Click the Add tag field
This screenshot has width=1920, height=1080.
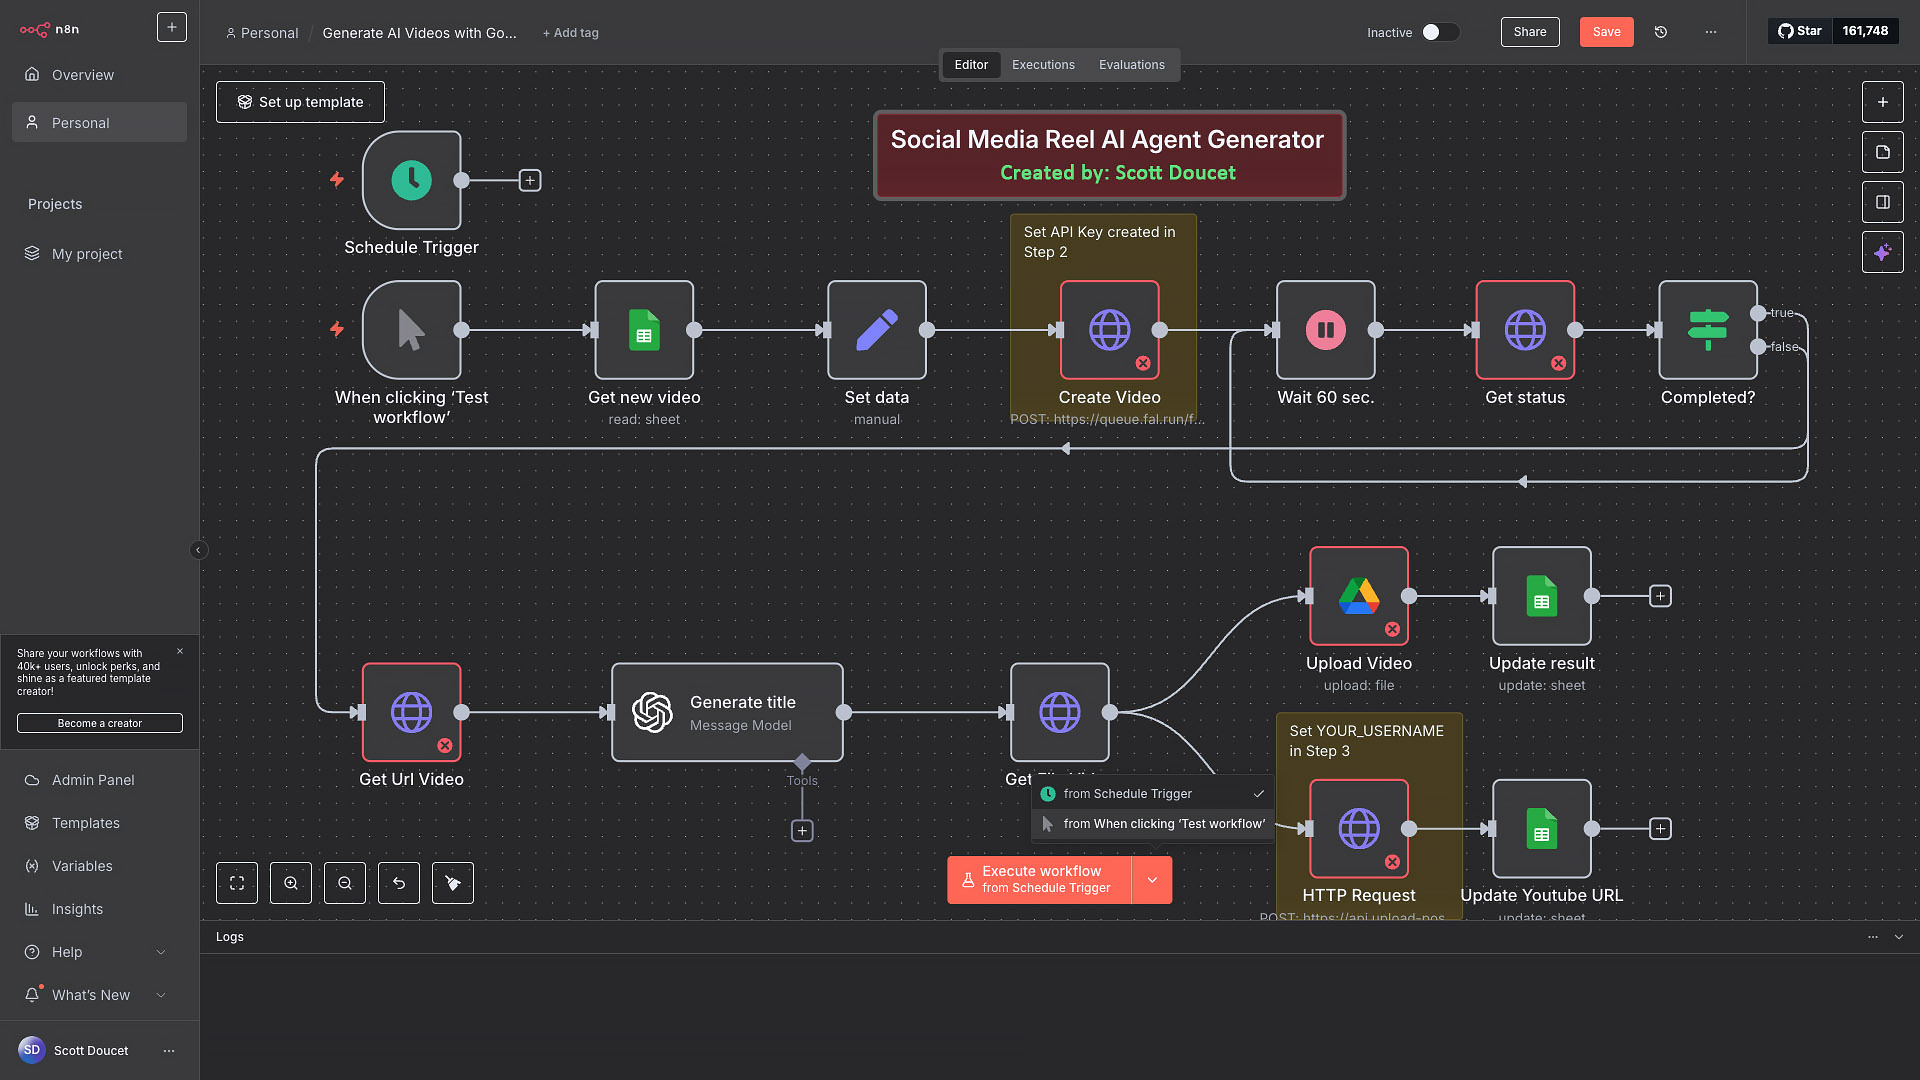pos(571,33)
